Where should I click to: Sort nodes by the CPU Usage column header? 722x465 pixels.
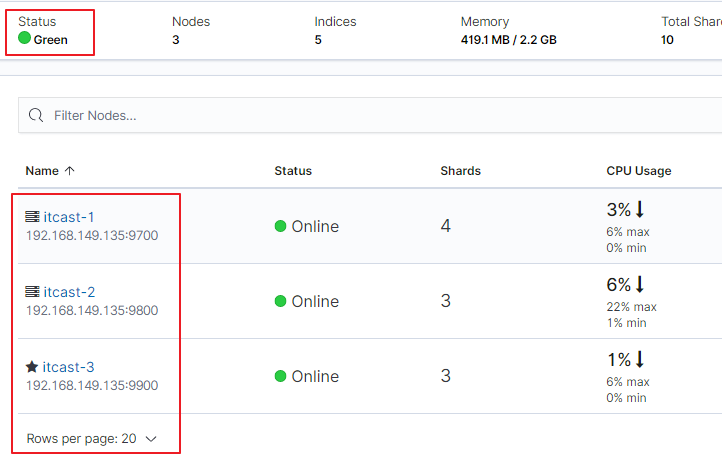[638, 171]
